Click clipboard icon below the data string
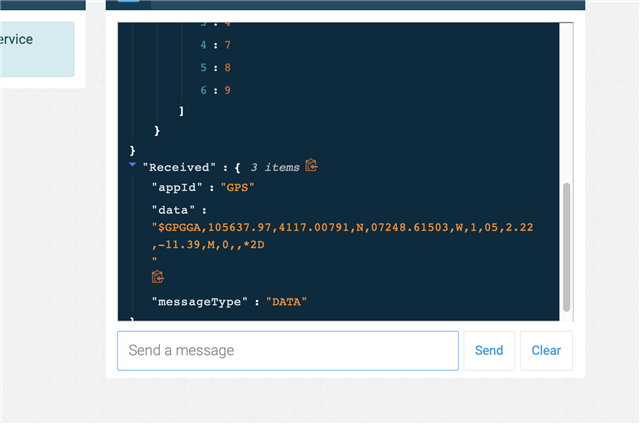Viewport: 640px width, 424px height. [158, 277]
